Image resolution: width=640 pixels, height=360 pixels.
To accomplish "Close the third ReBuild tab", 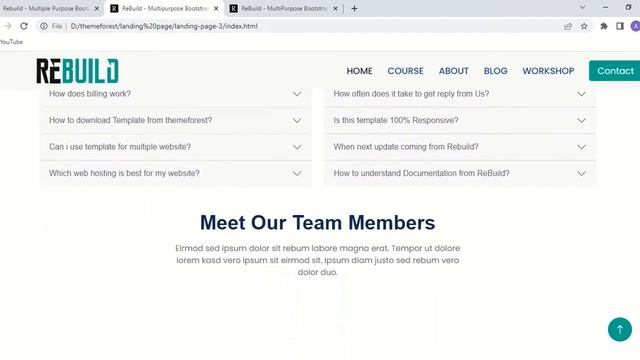I will click(x=335, y=9).
